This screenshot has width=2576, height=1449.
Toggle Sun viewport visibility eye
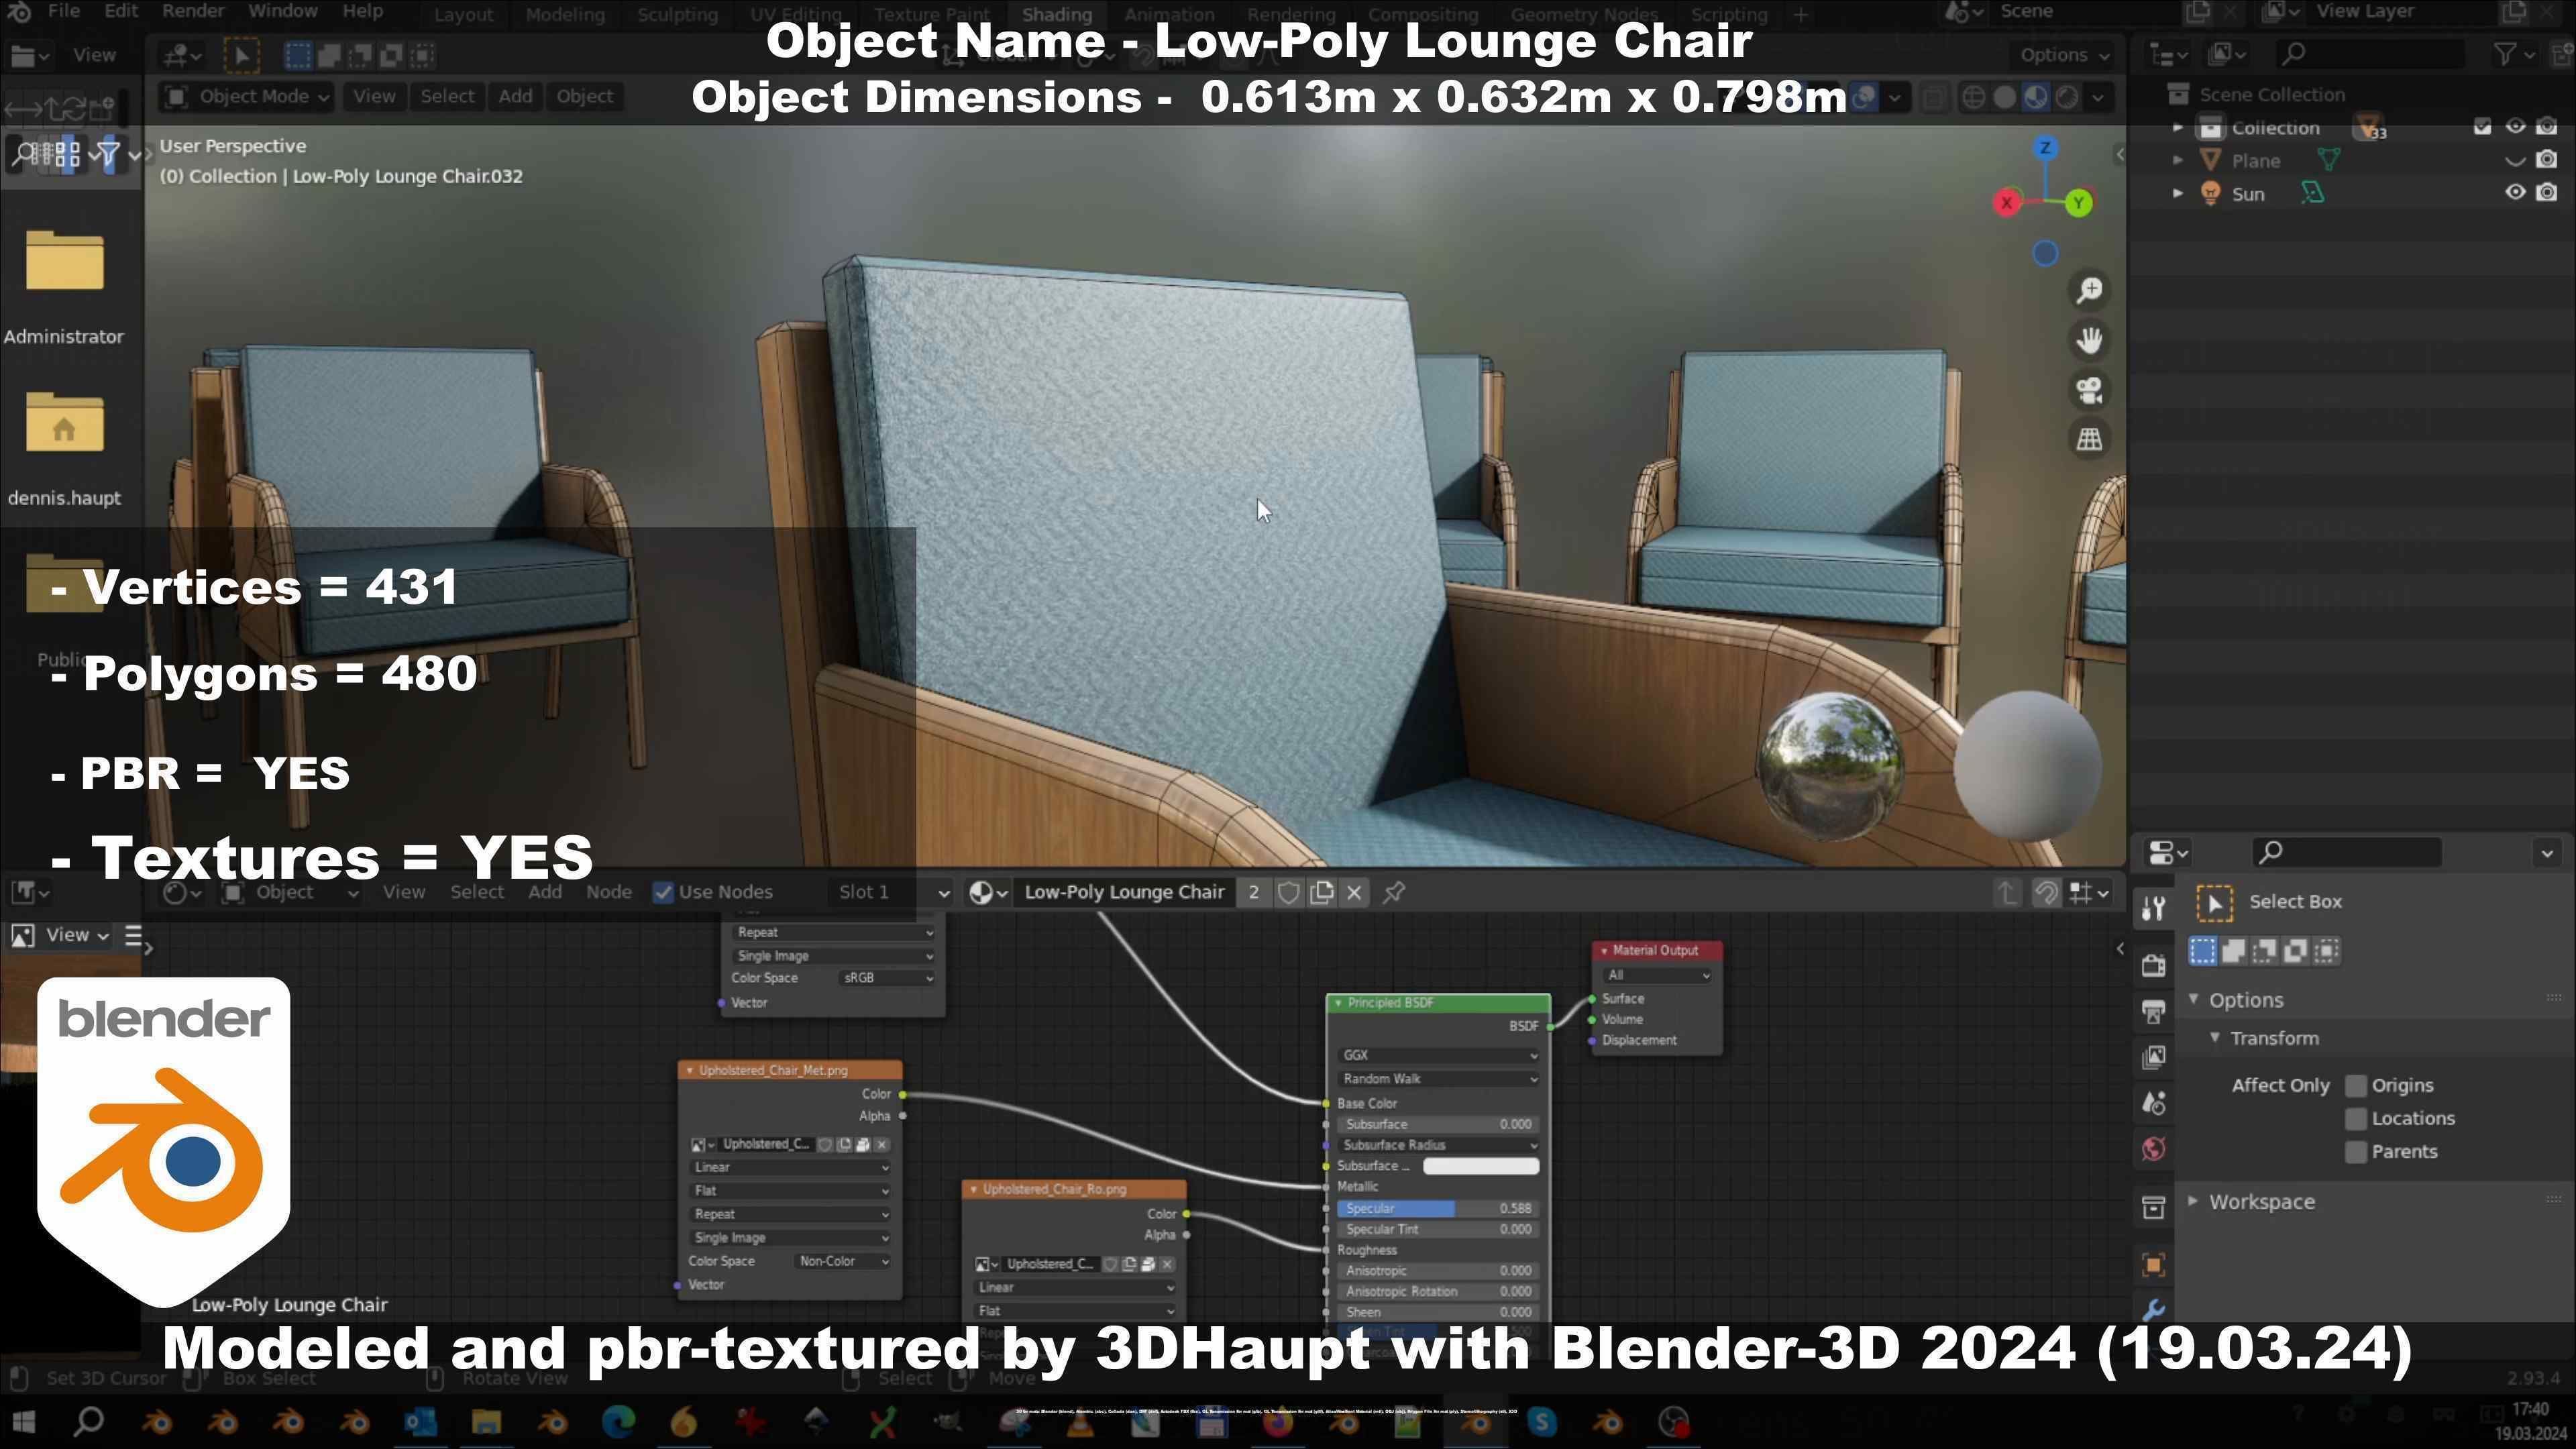[x=2515, y=193]
